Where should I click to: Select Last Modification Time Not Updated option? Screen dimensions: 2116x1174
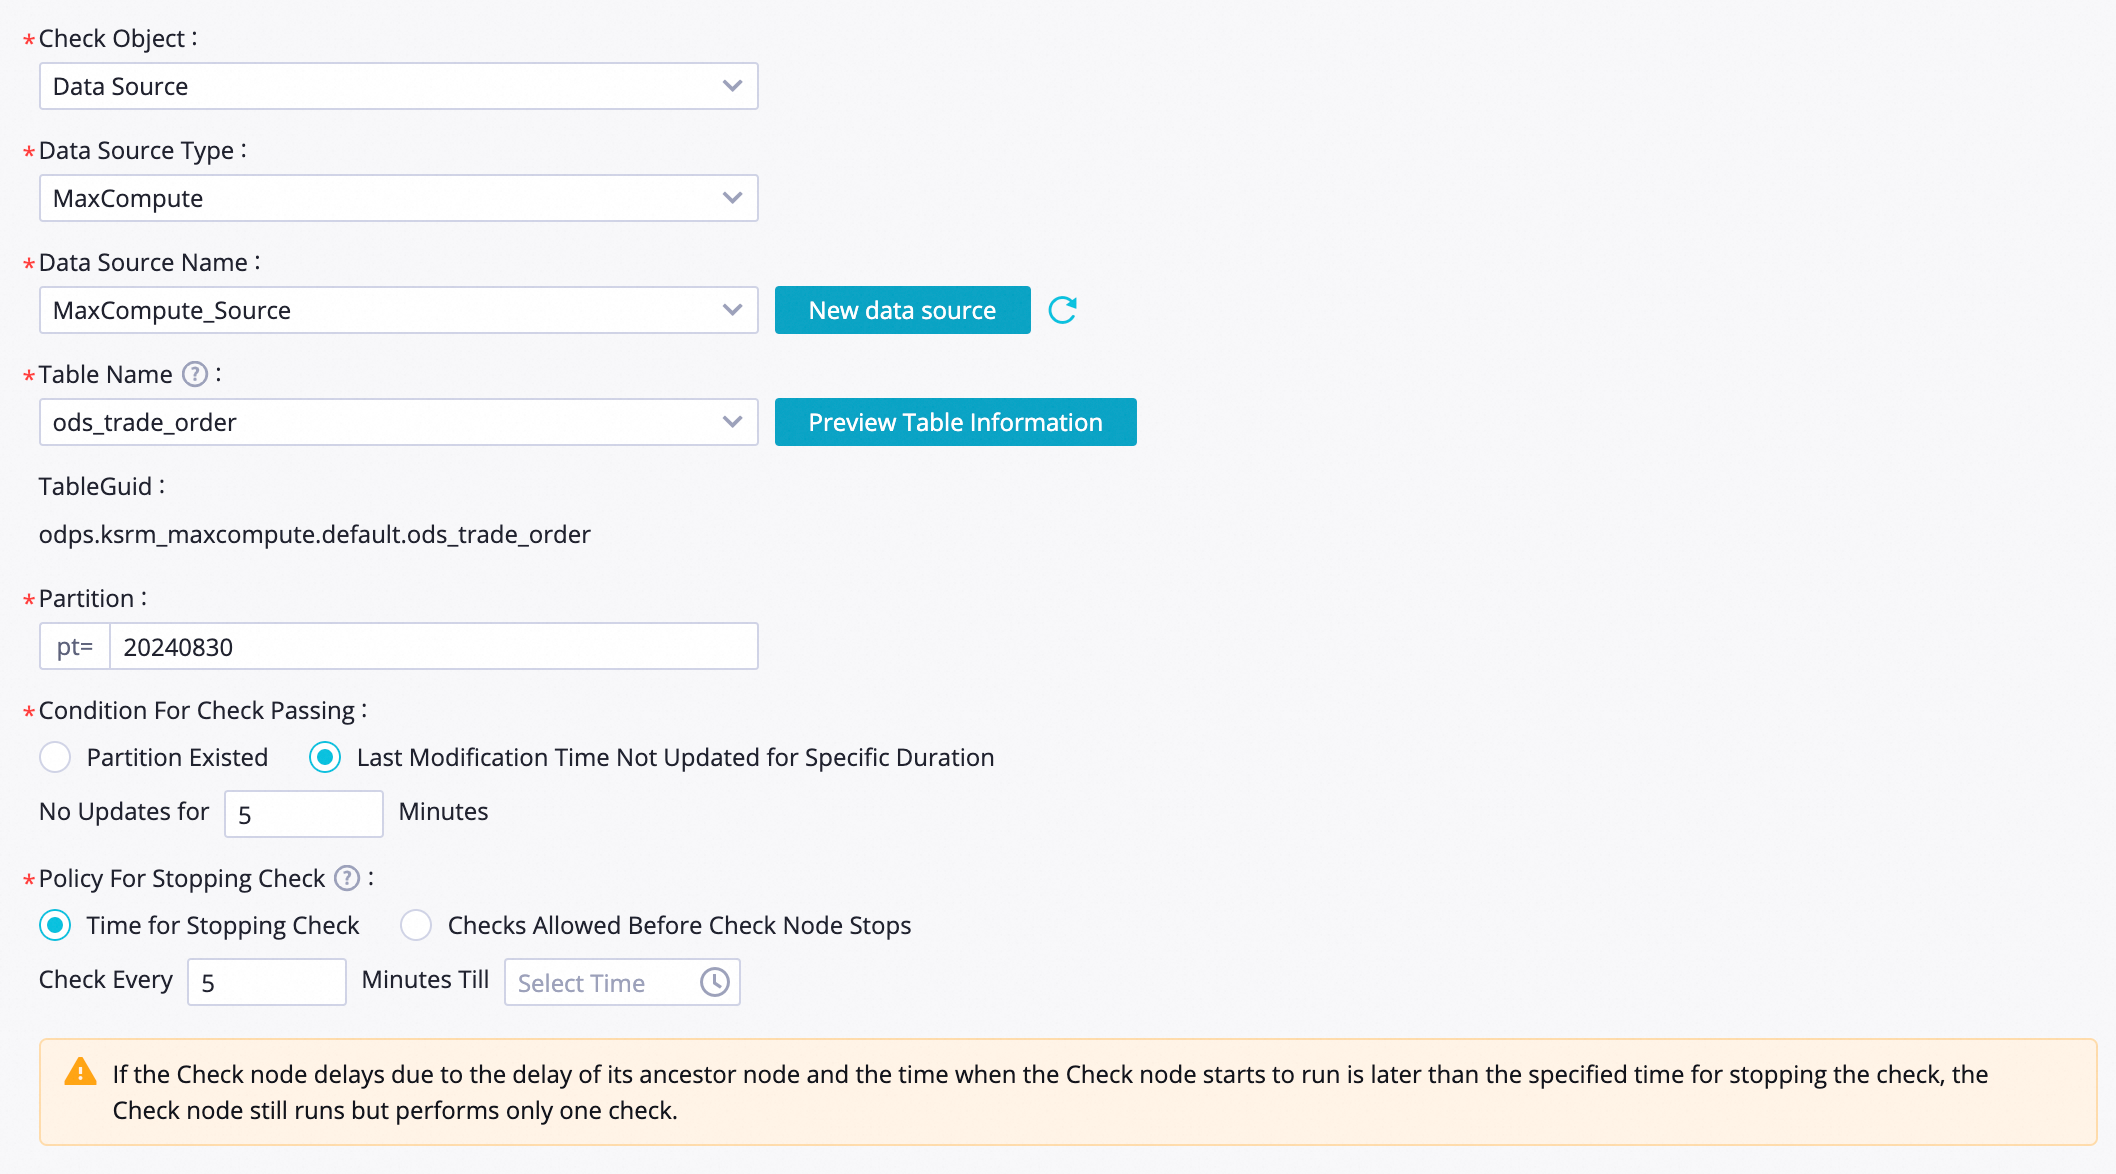click(x=324, y=757)
